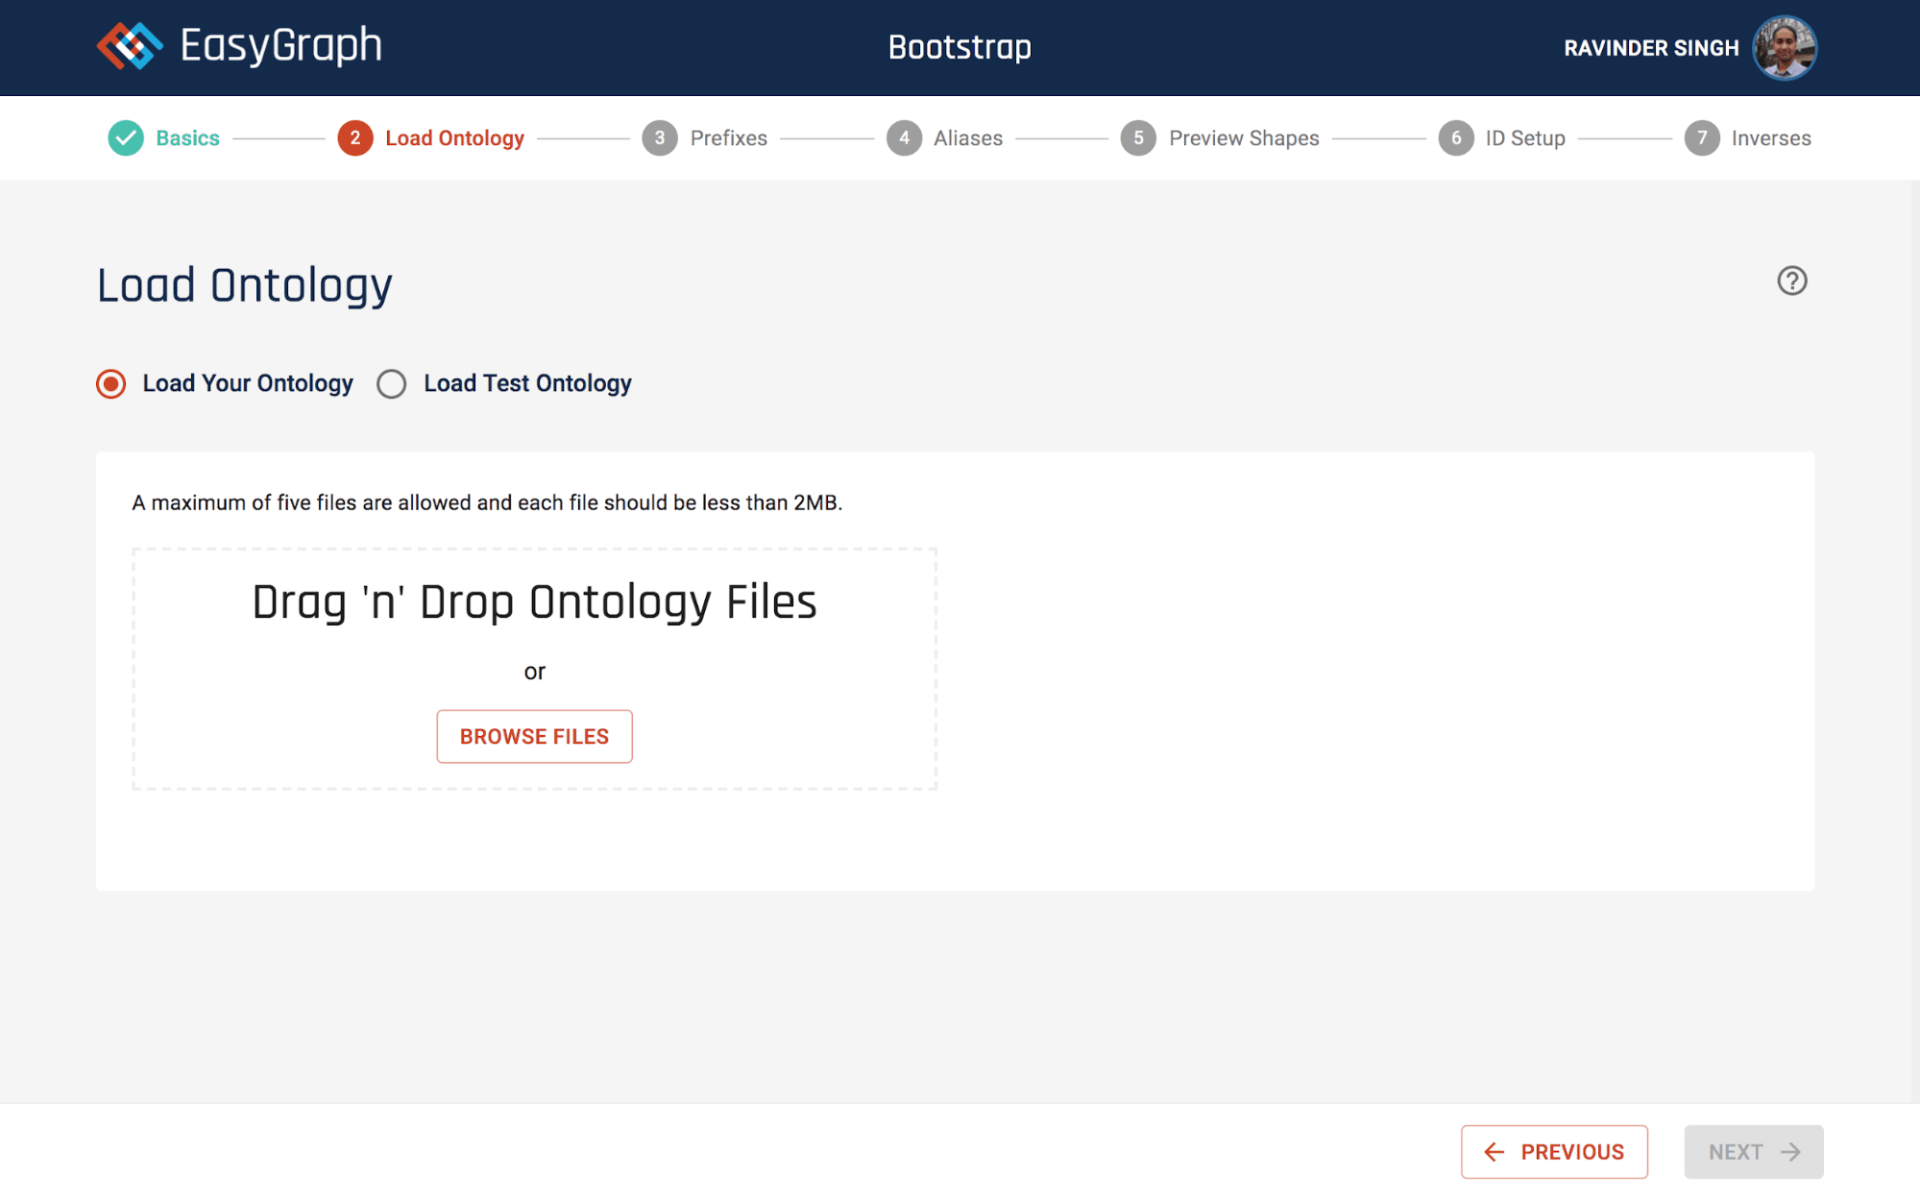Click step 4 circle icon for Aliases
The height and width of the screenshot is (1200, 1920).
tap(904, 138)
